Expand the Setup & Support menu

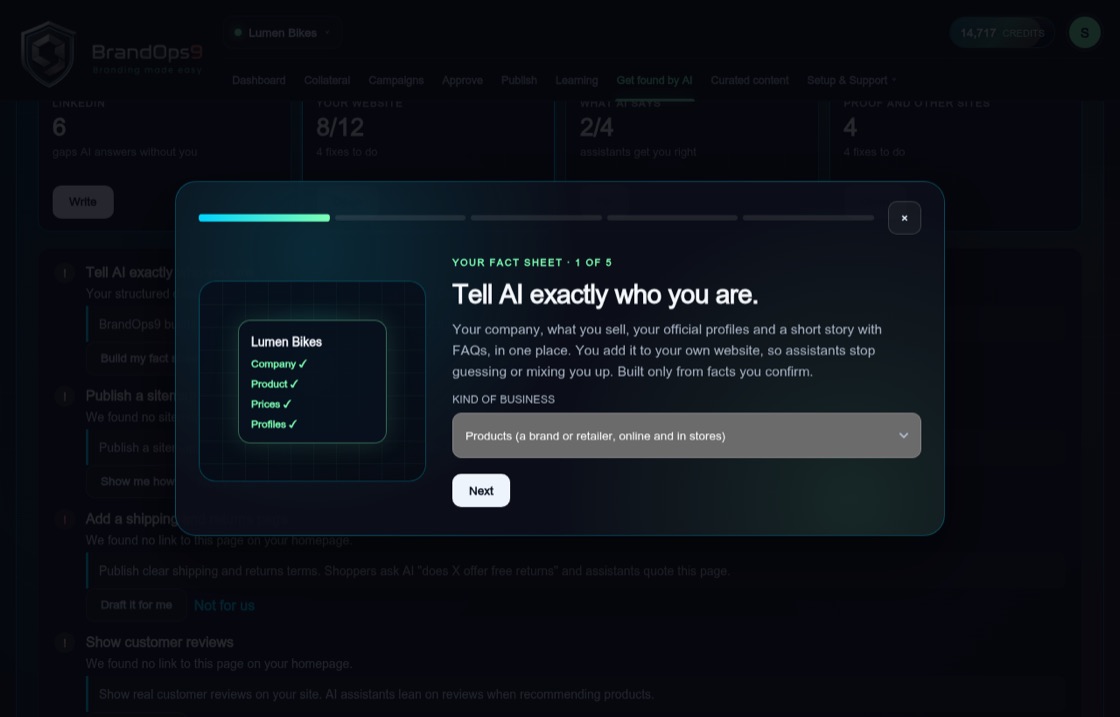click(x=851, y=80)
